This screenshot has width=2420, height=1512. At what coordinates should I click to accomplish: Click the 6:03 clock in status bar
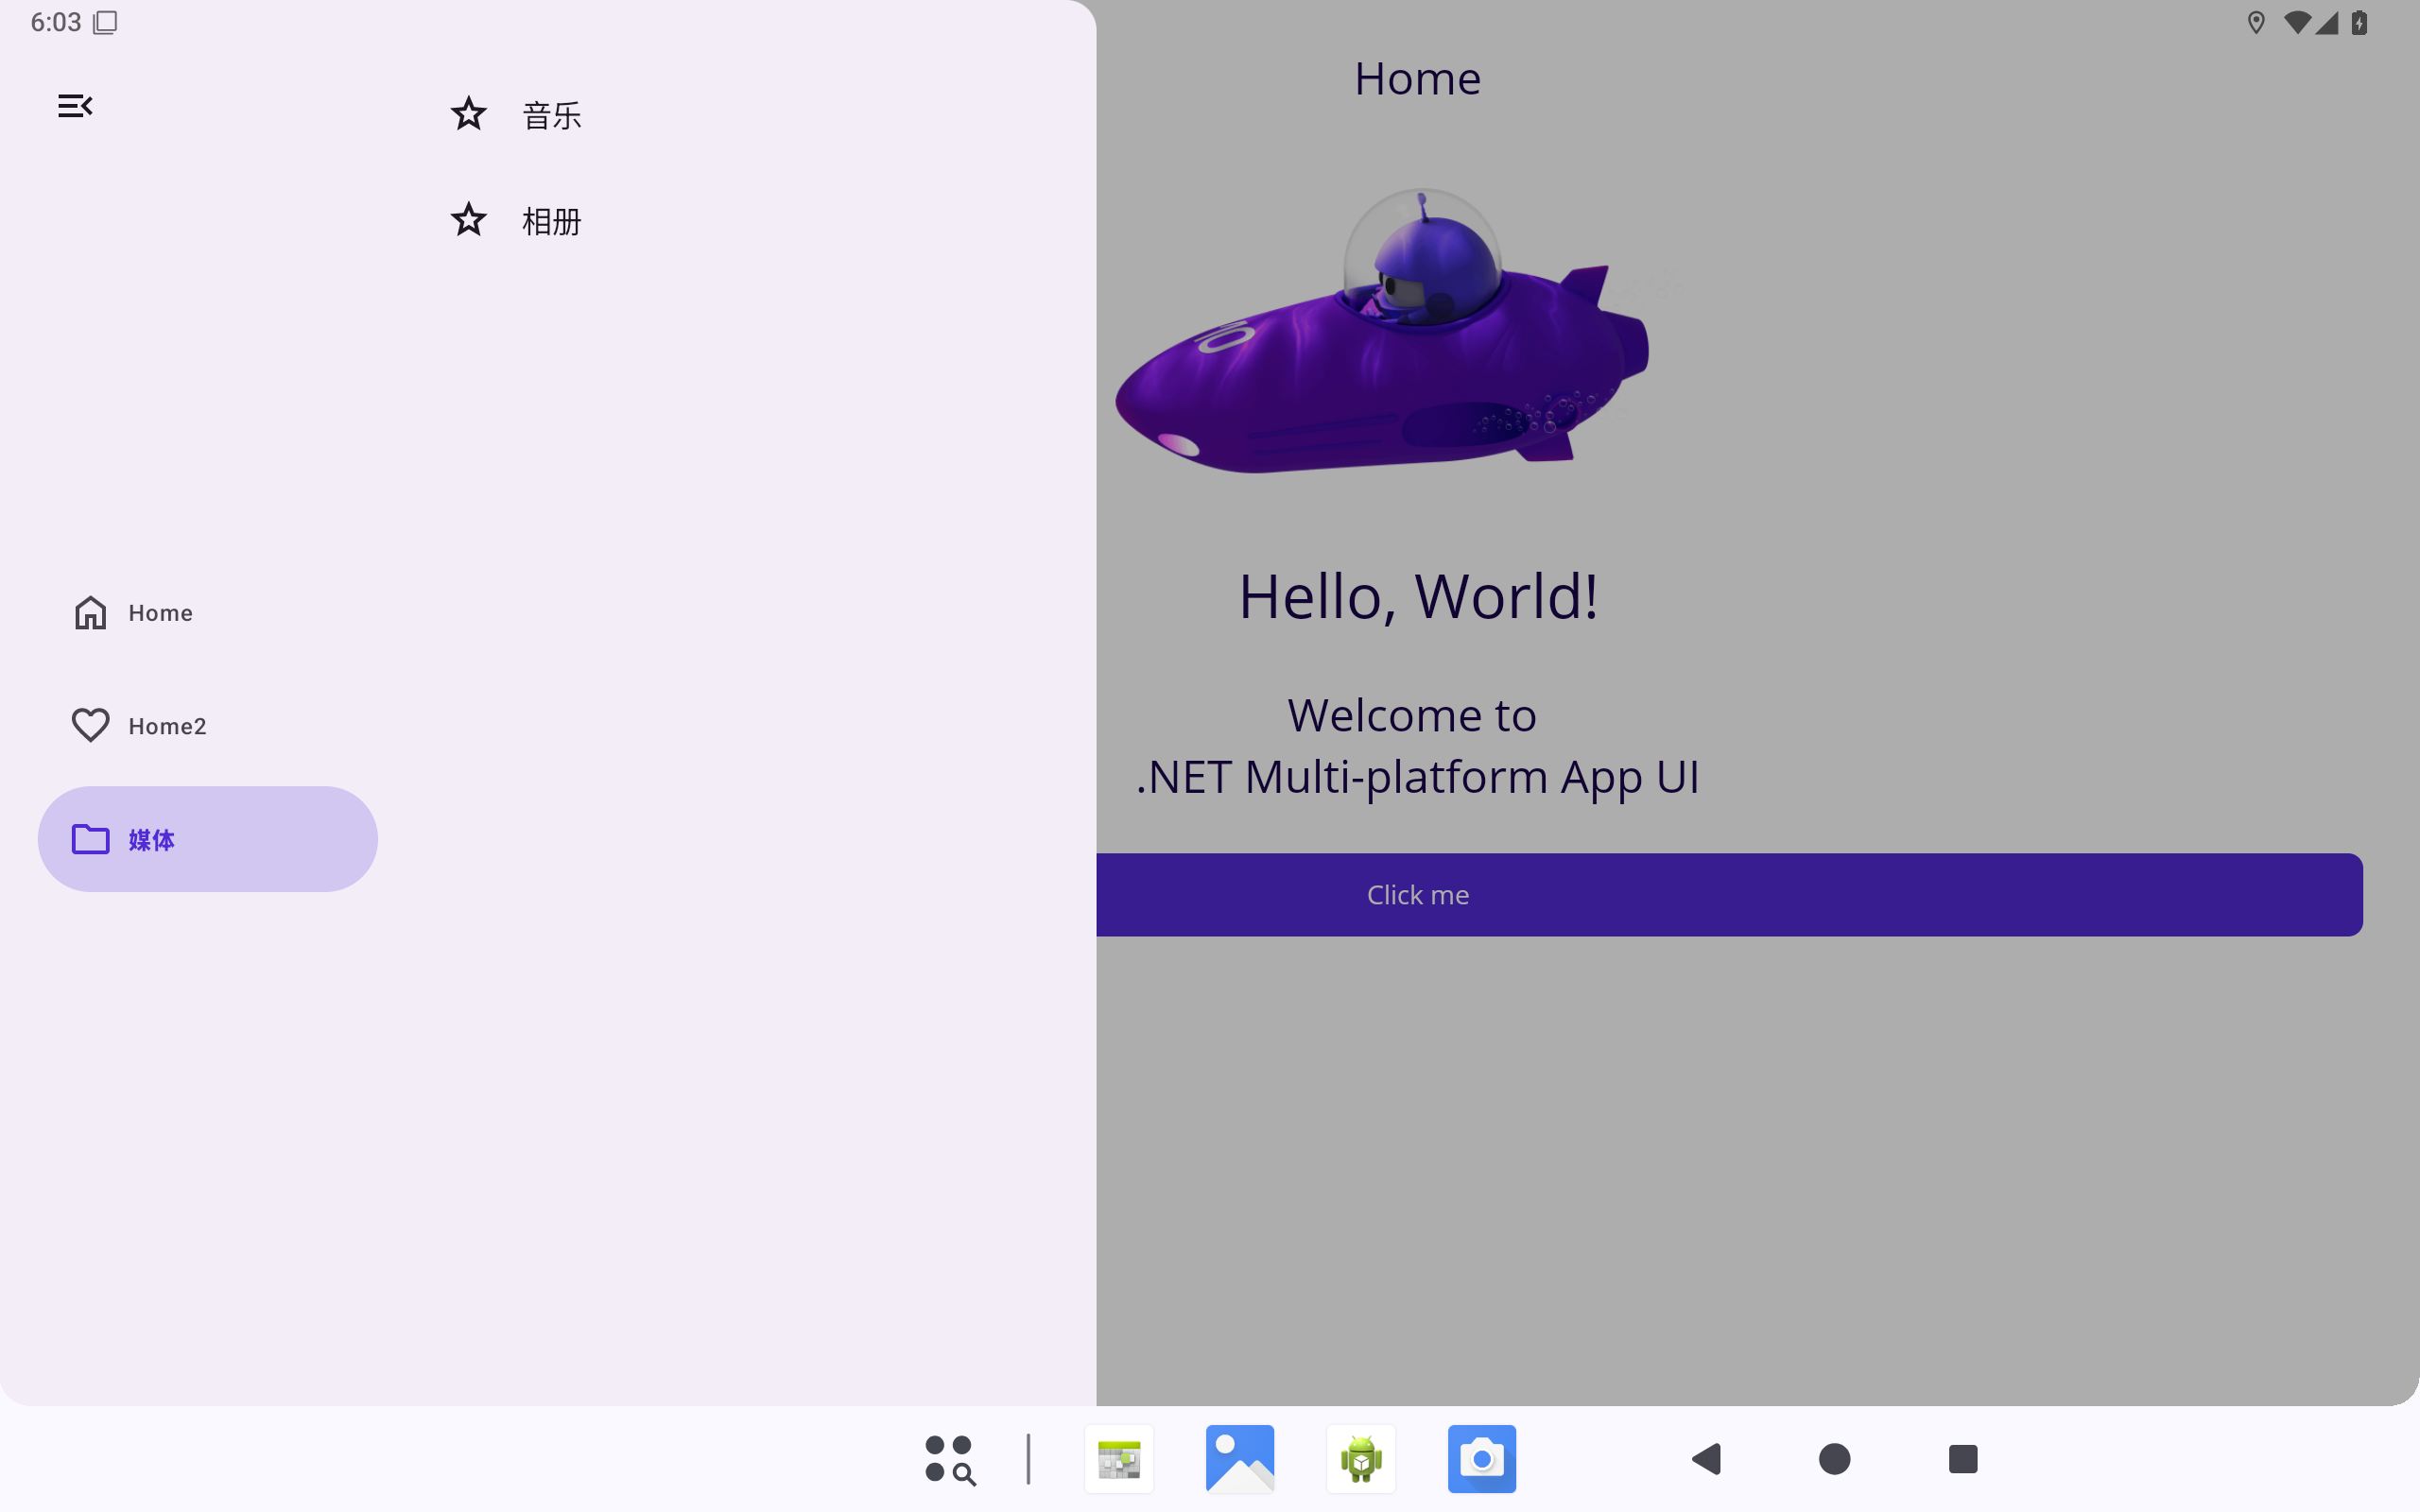tap(56, 22)
